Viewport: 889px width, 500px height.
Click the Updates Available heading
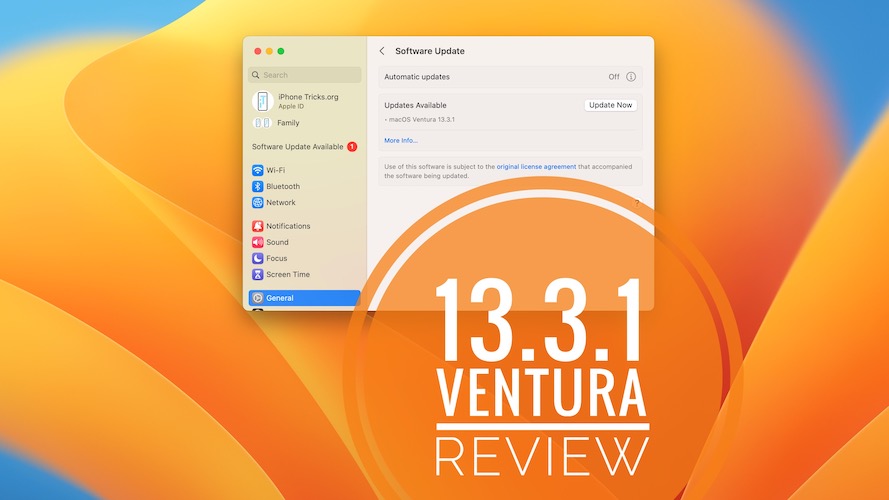(x=415, y=105)
